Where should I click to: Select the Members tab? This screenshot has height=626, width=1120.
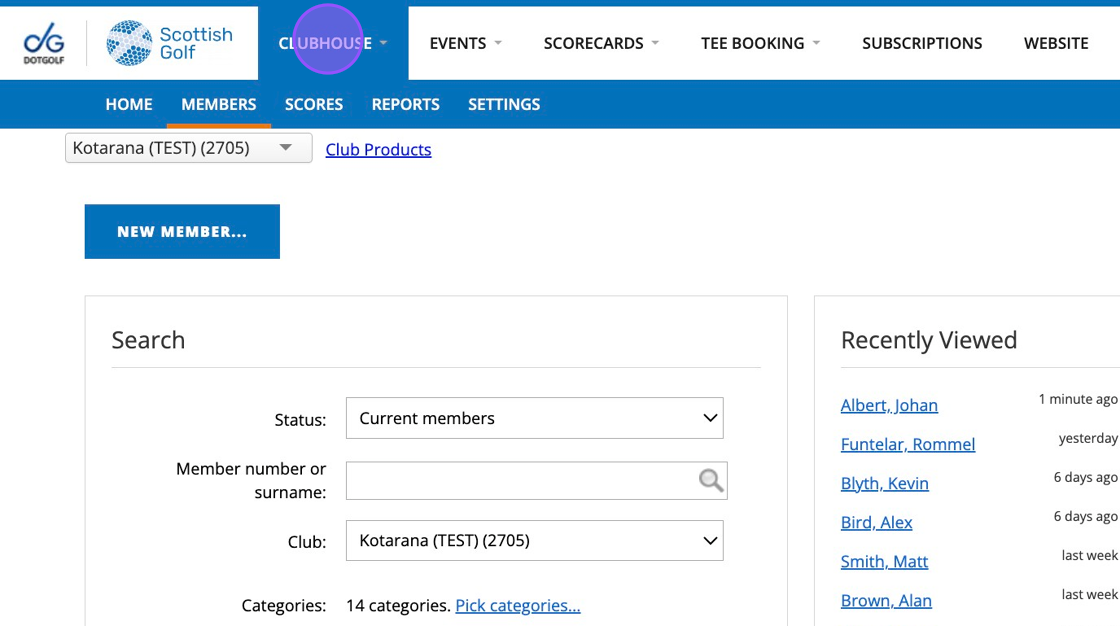(219, 104)
